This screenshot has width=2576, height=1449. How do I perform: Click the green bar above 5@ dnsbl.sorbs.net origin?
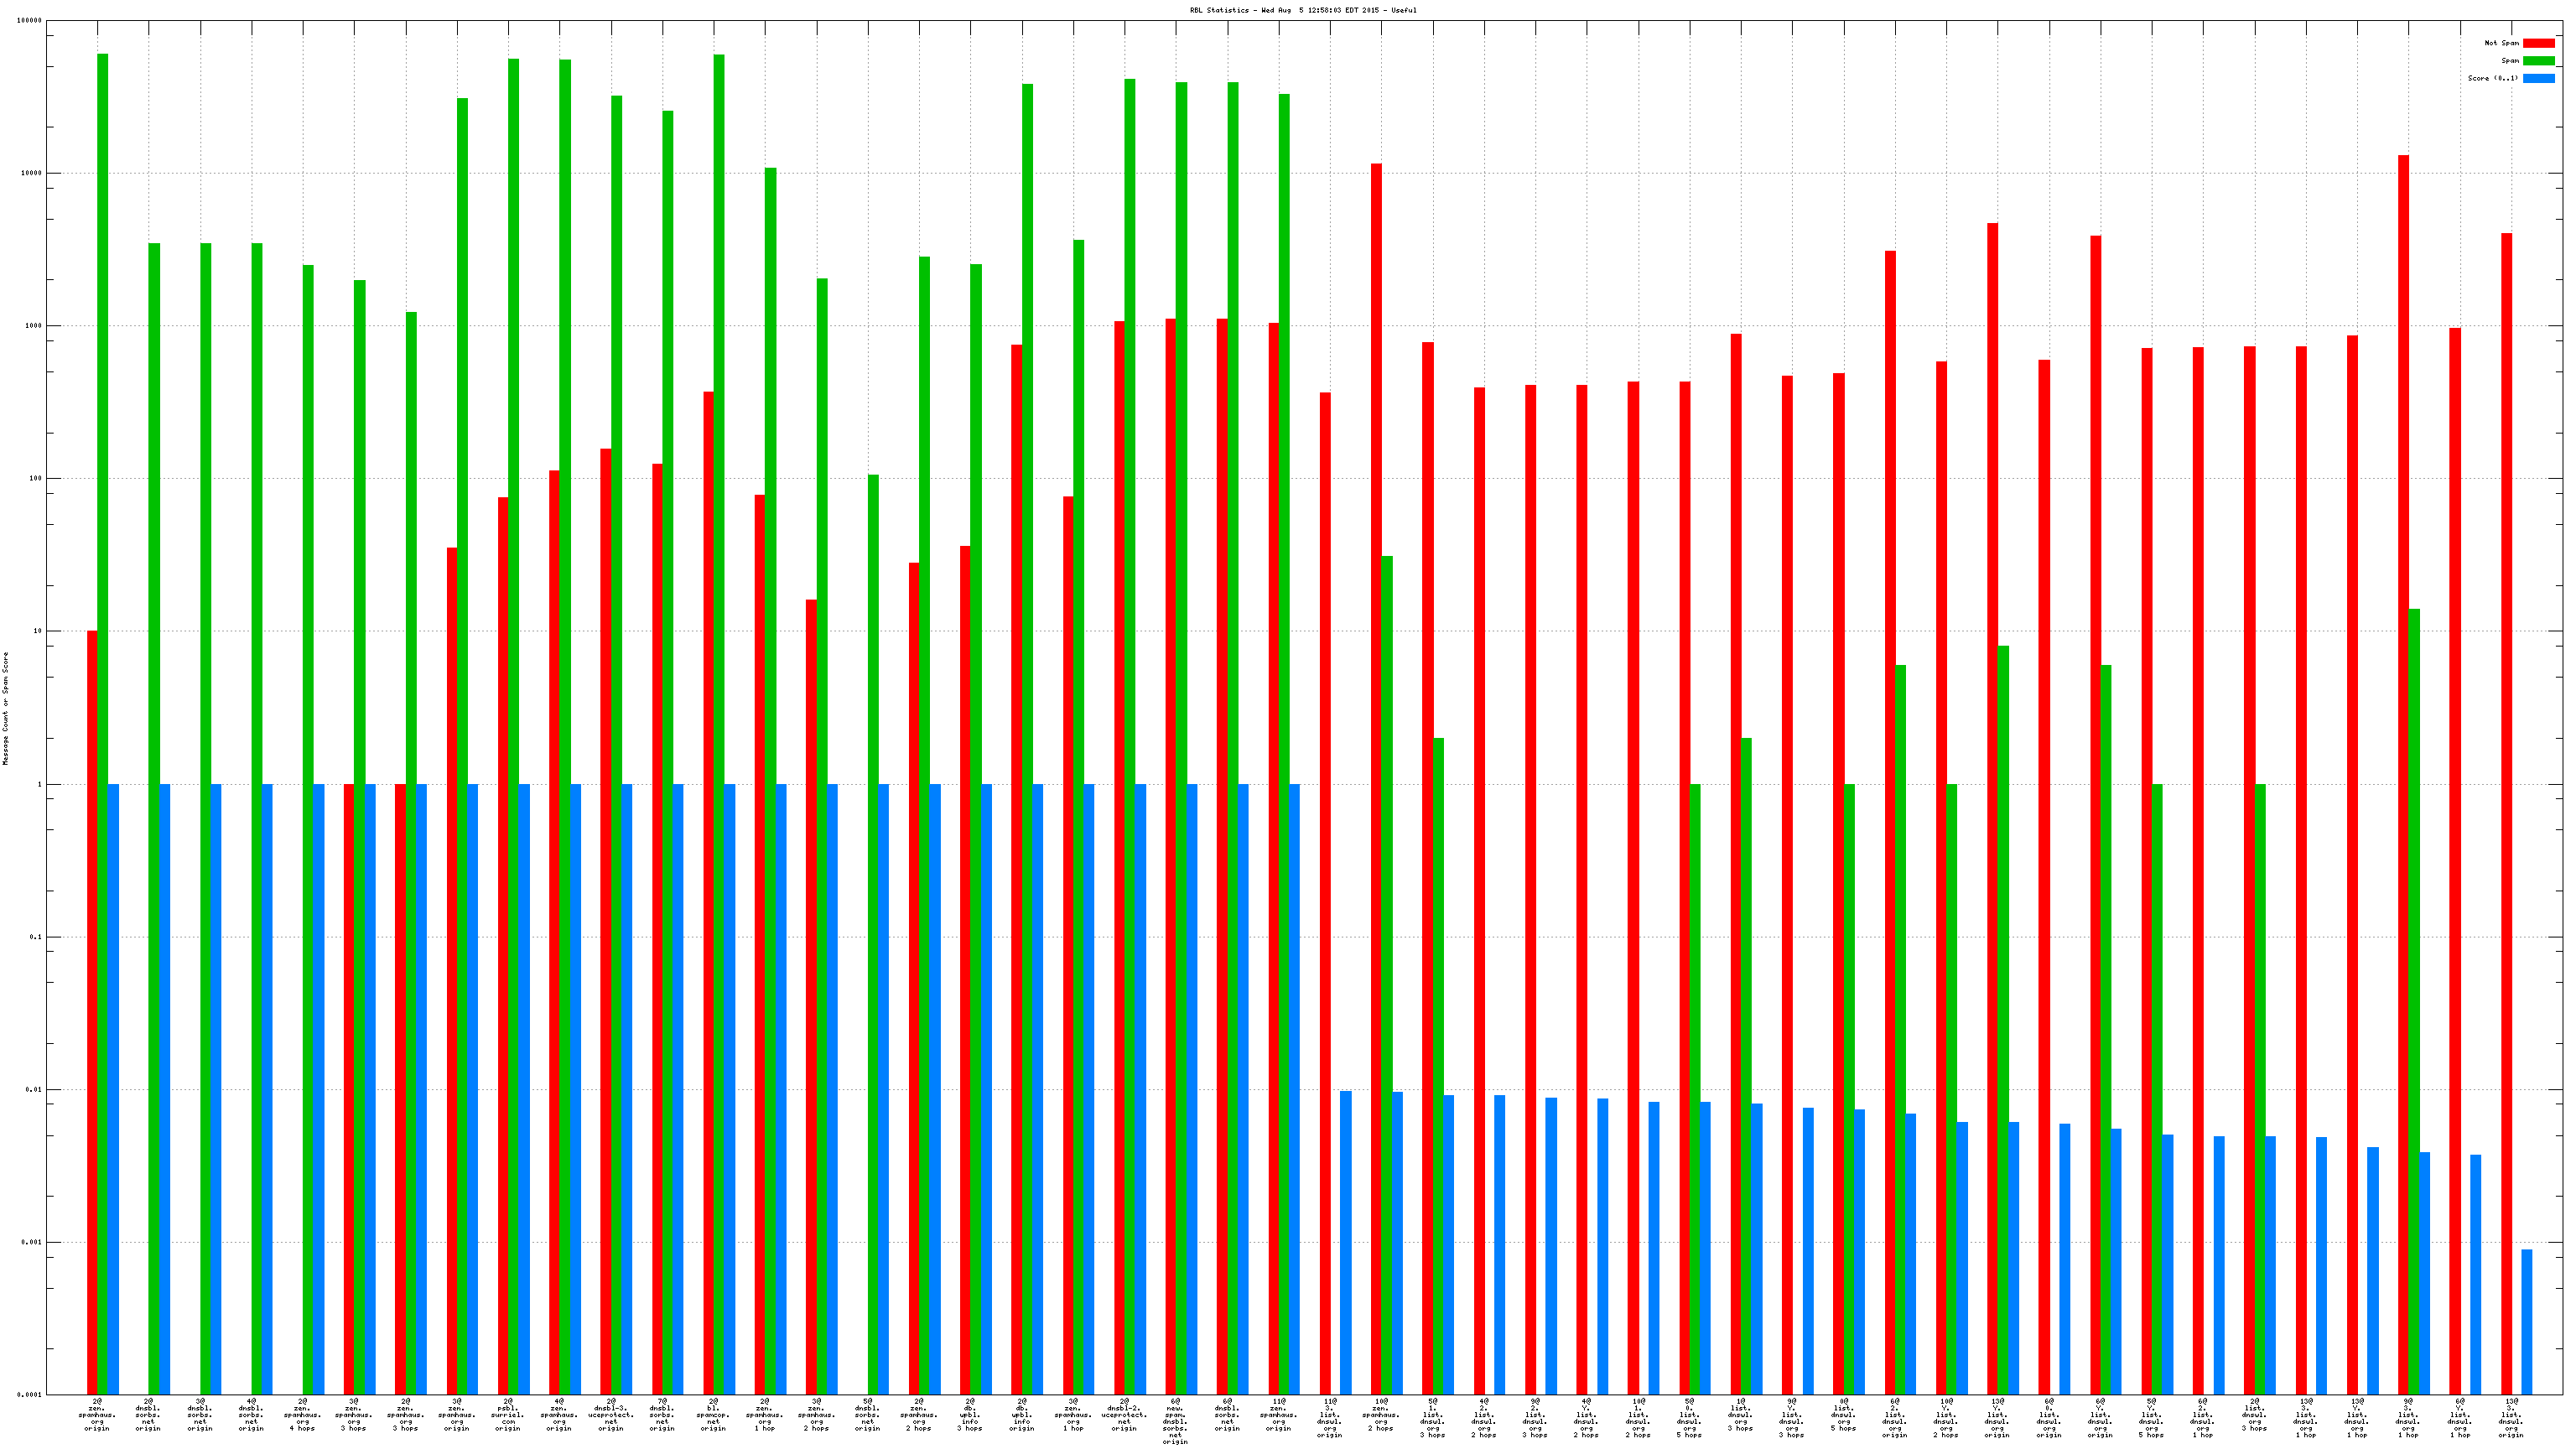(873, 900)
